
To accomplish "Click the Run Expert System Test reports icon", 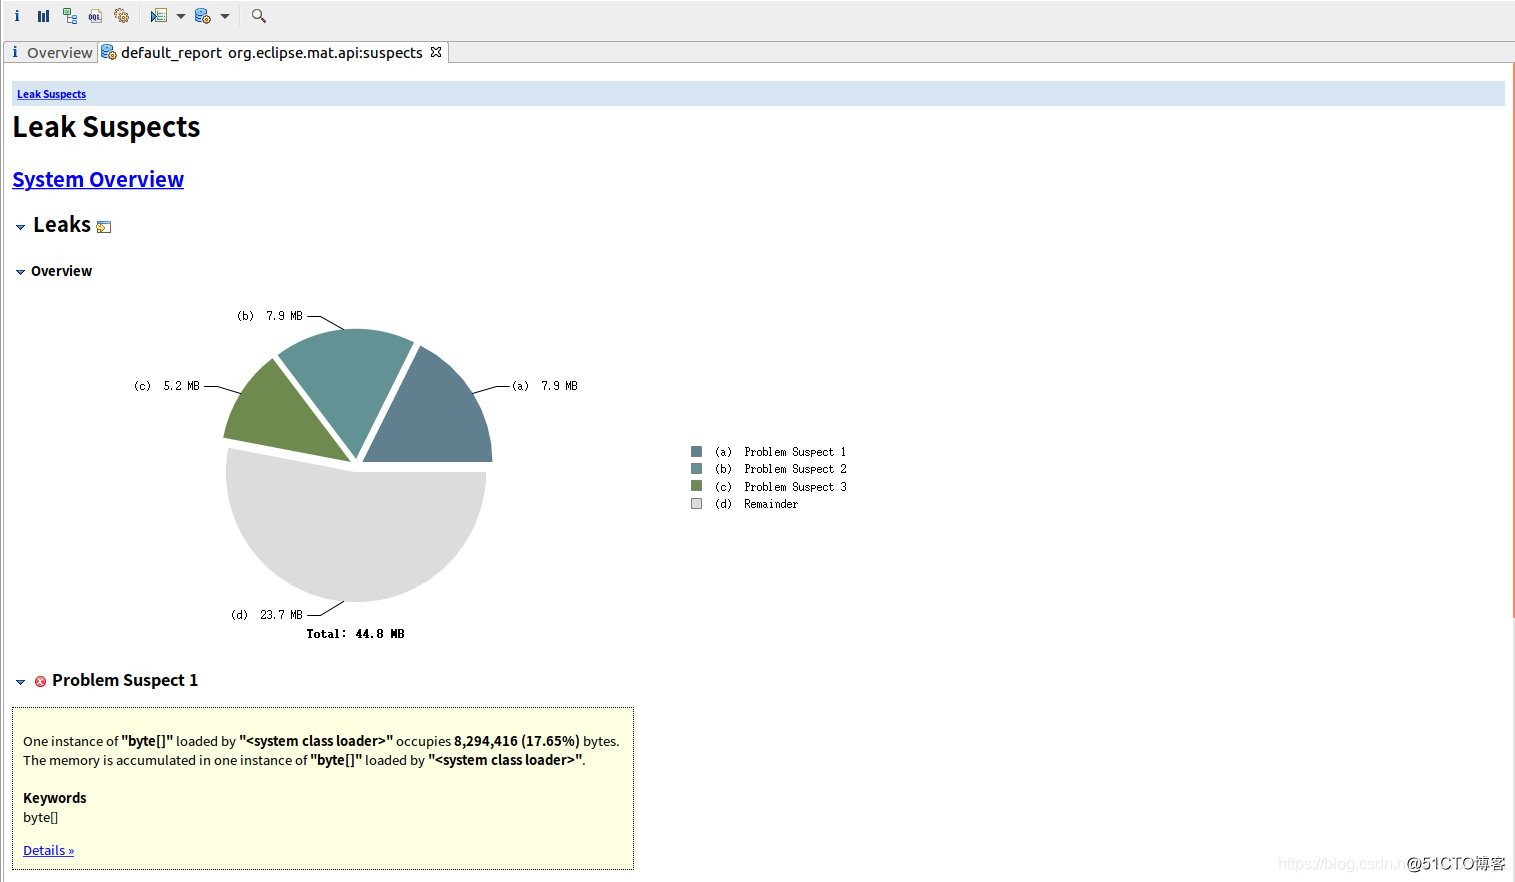I will point(158,16).
